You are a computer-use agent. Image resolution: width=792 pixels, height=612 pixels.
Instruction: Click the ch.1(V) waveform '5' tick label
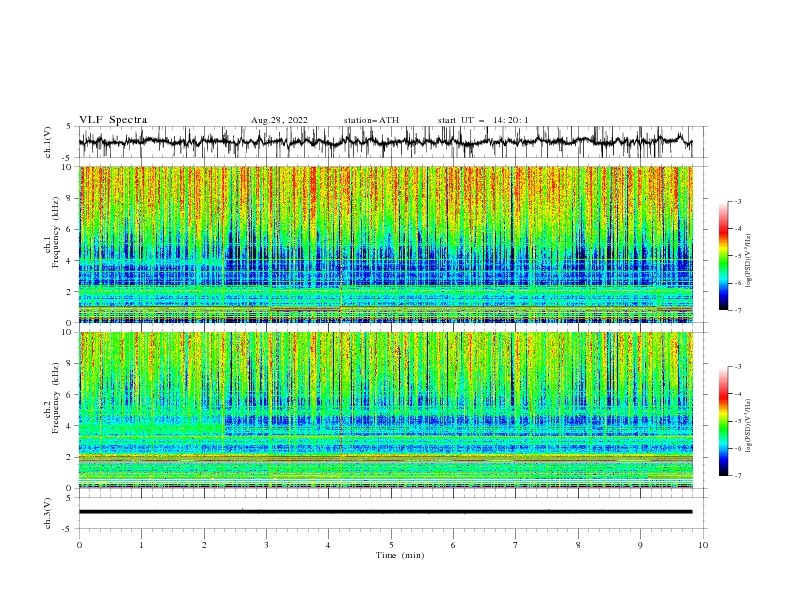tap(69, 127)
